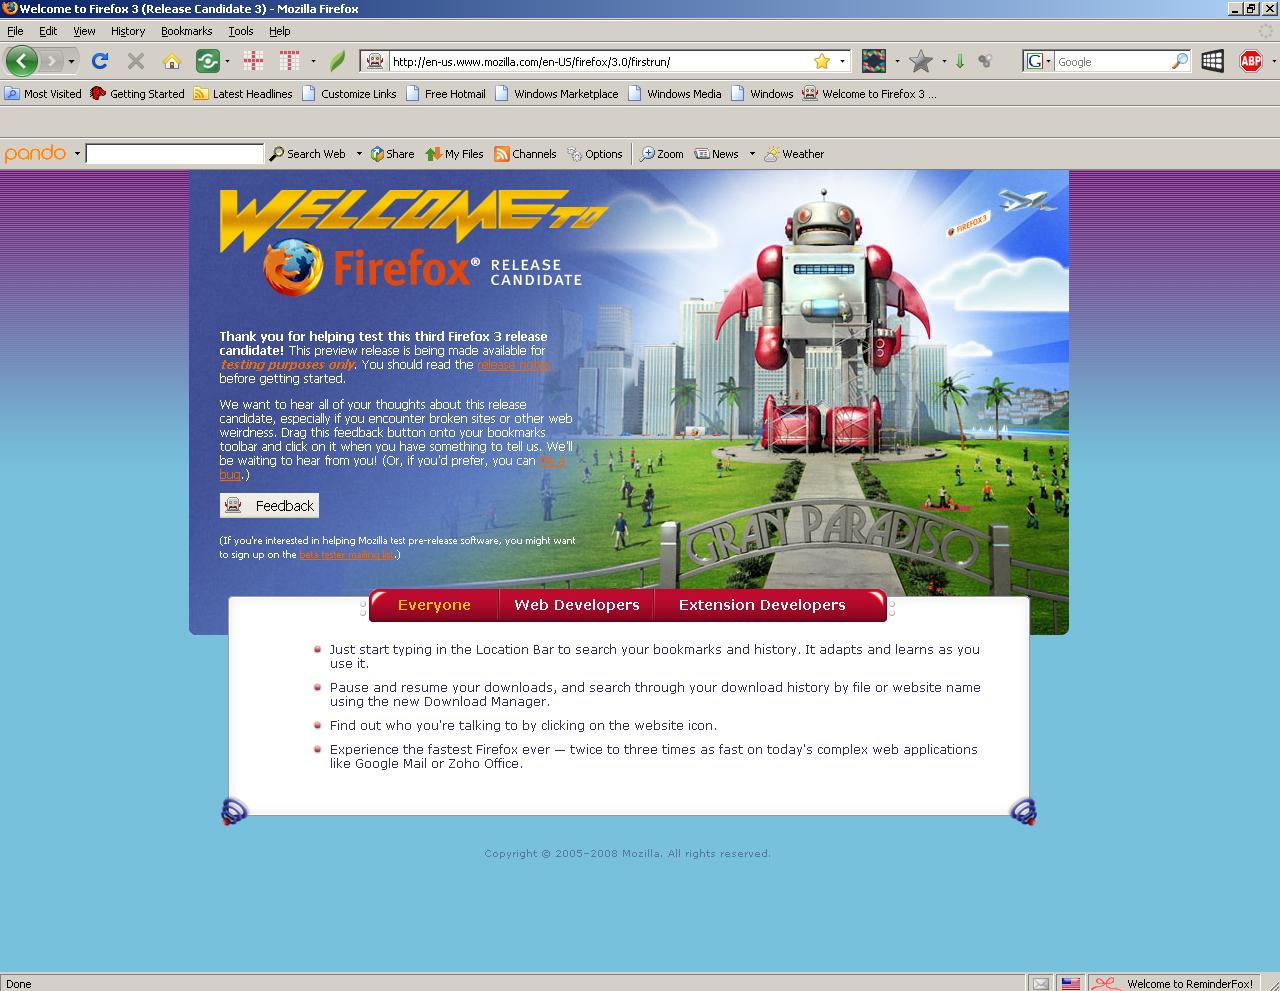Viewport: 1280px width, 991px height.
Task: Reload the page with the blue refresh icon
Action: (x=100, y=61)
